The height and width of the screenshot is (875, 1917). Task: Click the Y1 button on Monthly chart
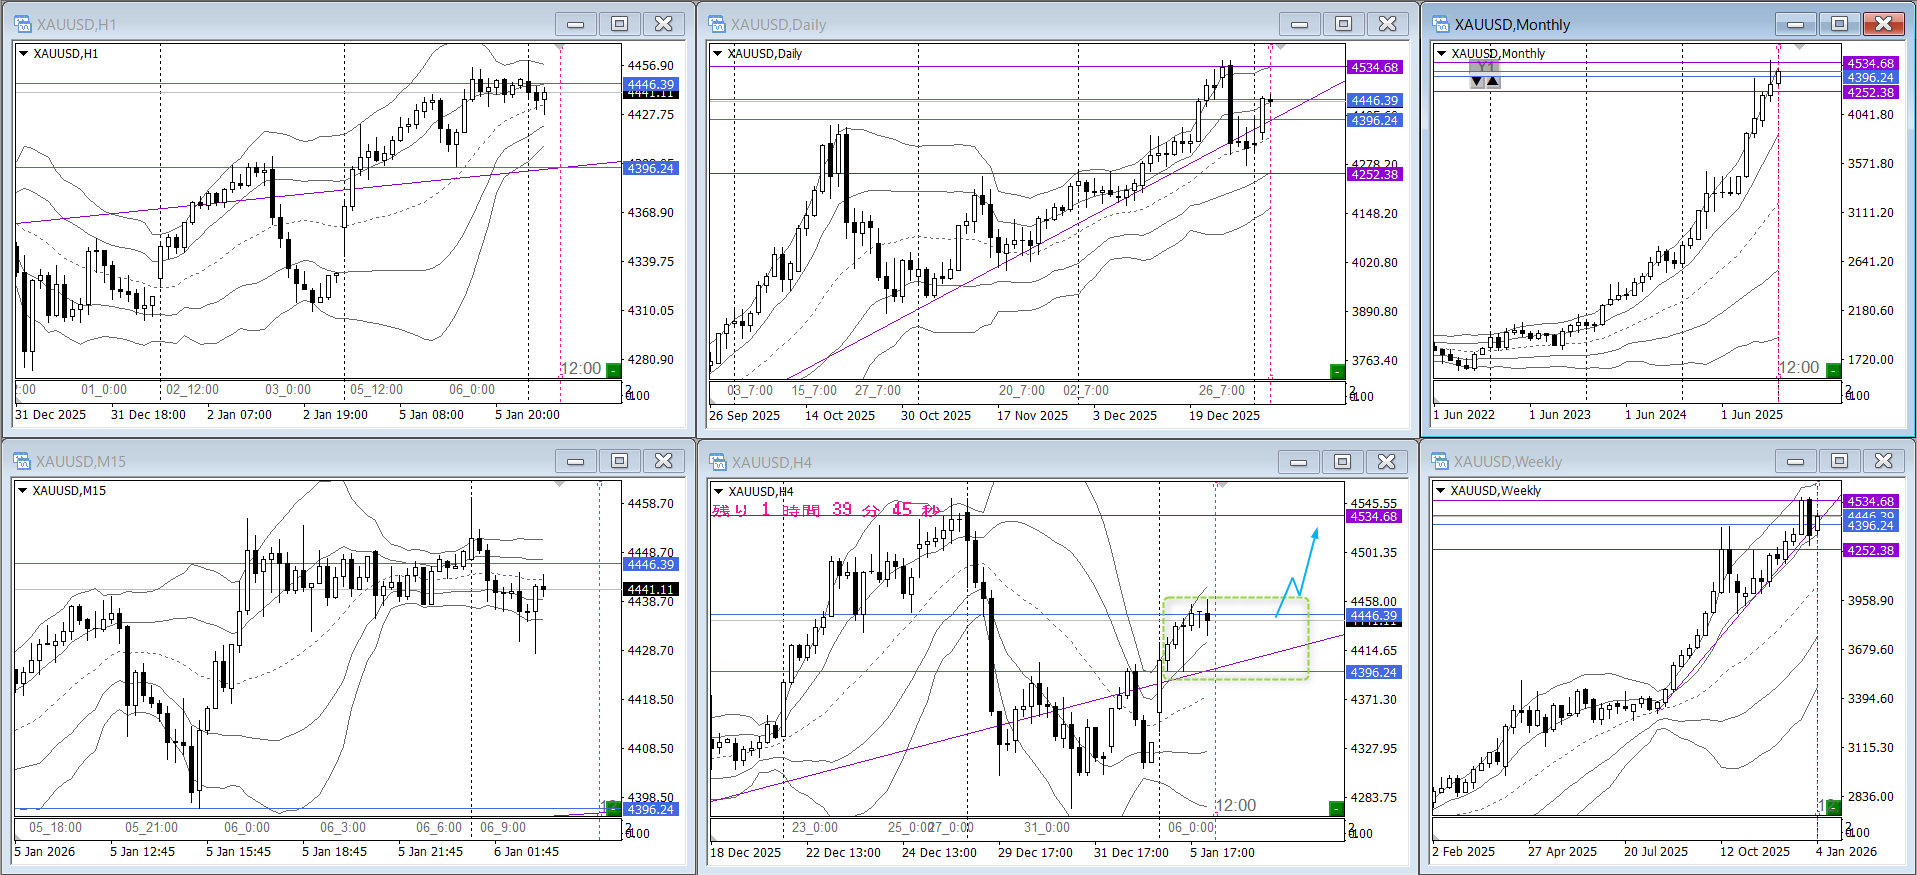pyautogui.click(x=1485, y=67)
